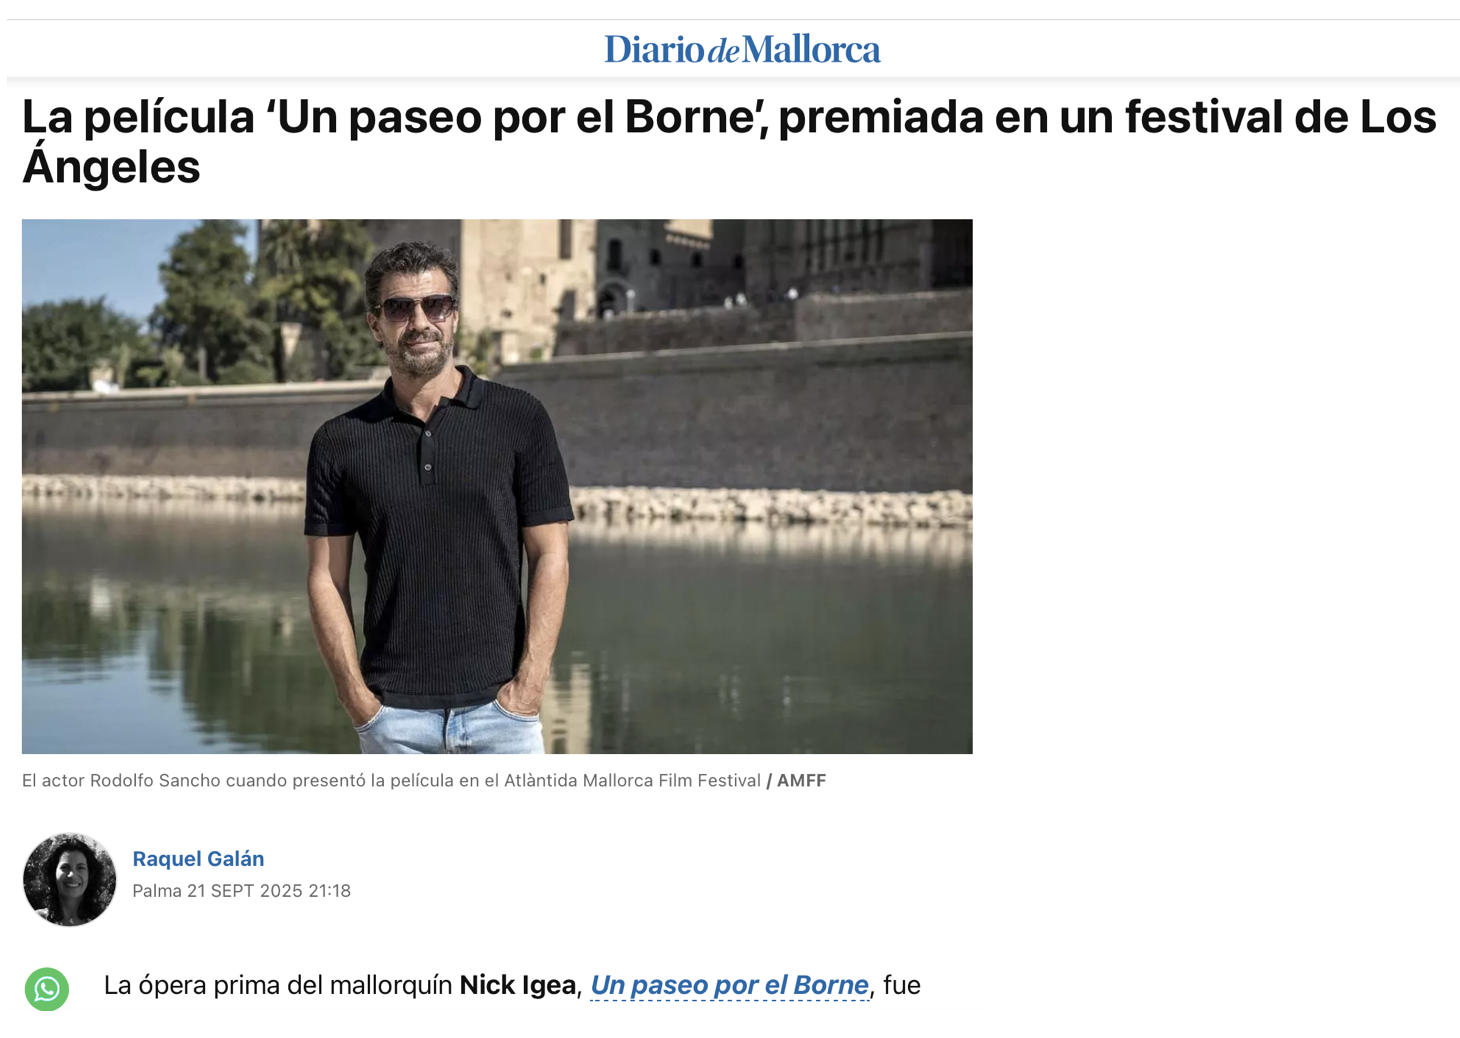This screenshot has width=1460, height=1038.
Task: Click the word 'fue' ending the paragraph
Action: (x=902, y=985)
